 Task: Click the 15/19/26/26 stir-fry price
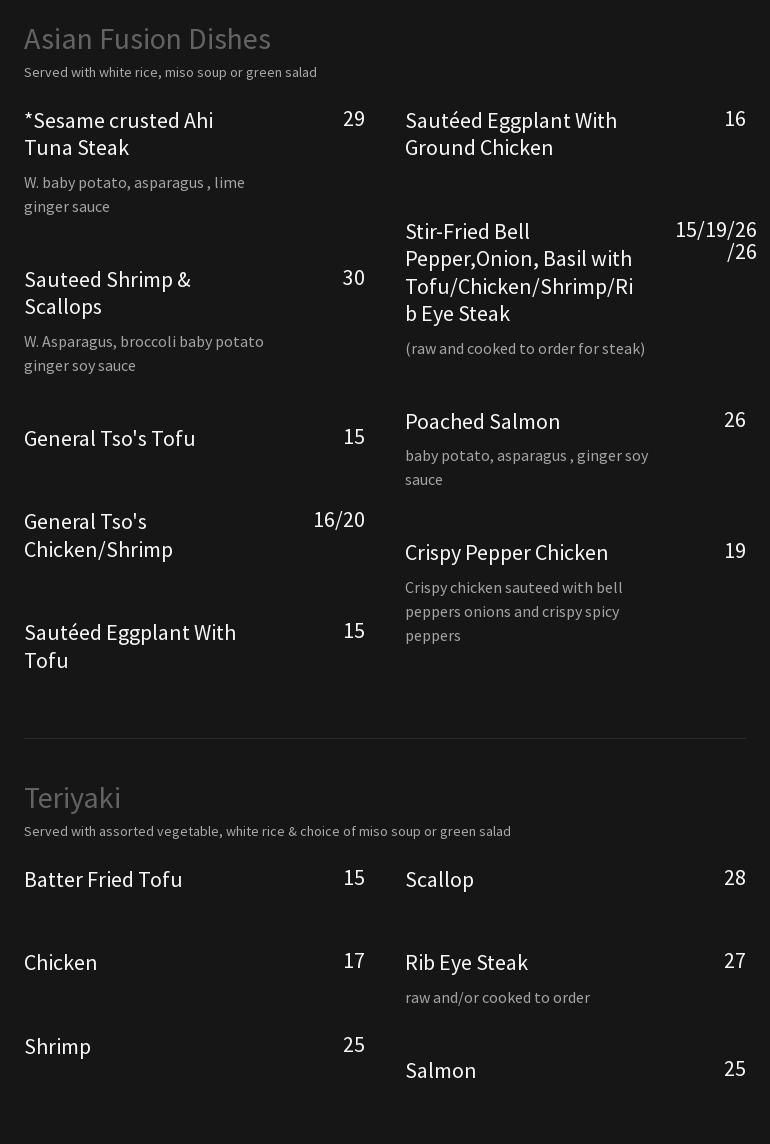click(x=716, y=241)
